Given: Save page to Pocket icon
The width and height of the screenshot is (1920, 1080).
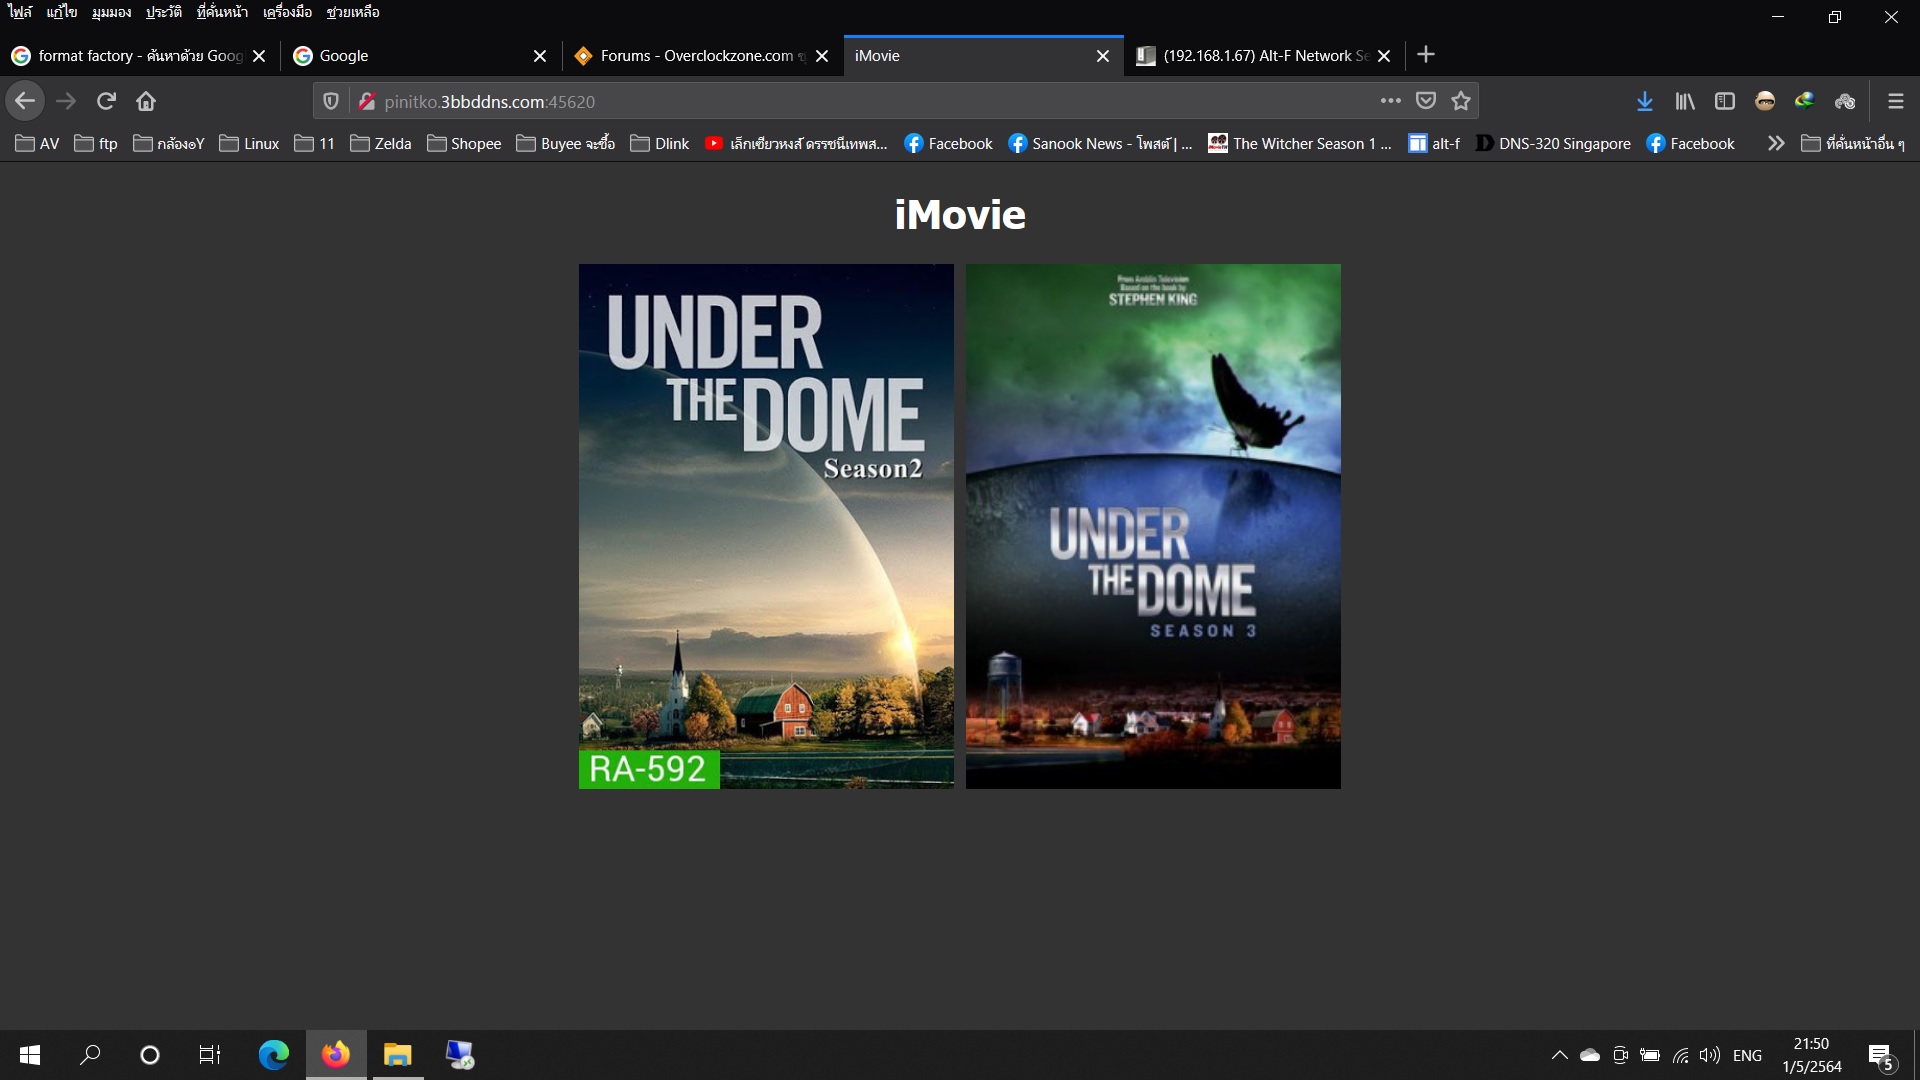Looking at the screenshot, I should (x=1426, y=101).
